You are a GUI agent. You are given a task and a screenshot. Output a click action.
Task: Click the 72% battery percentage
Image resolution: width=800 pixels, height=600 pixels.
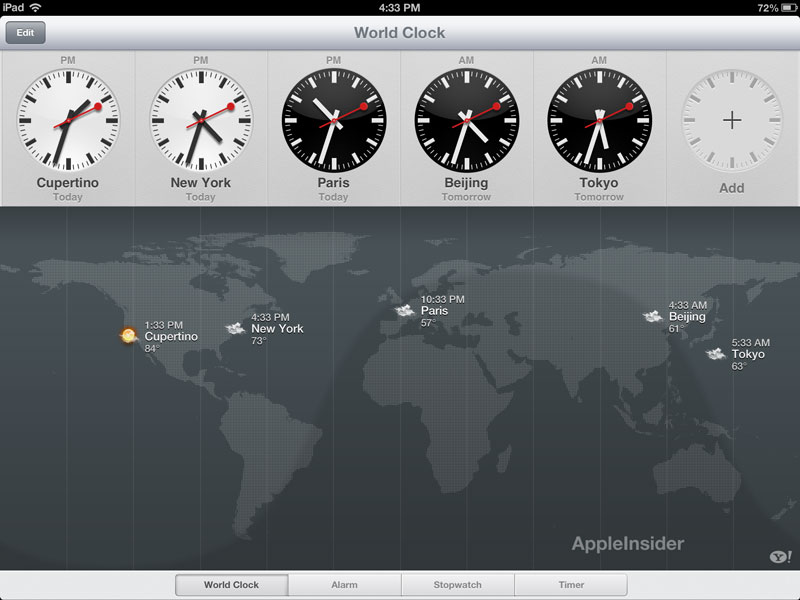(768, 8)
